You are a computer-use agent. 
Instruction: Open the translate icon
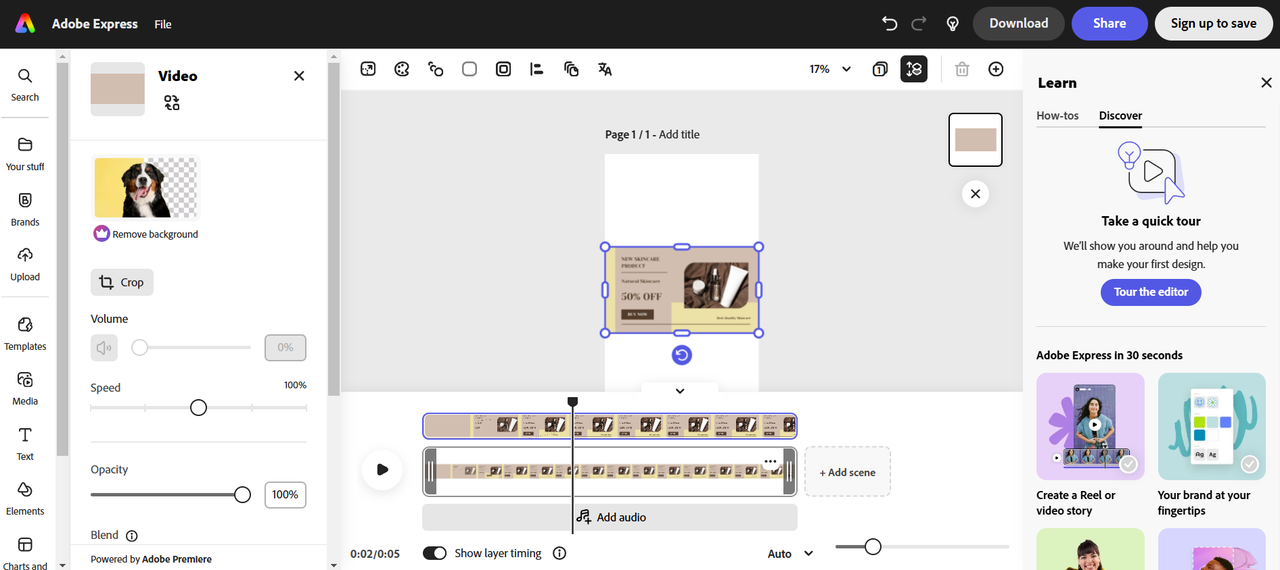pyautogui.click(x=605, y=69)
